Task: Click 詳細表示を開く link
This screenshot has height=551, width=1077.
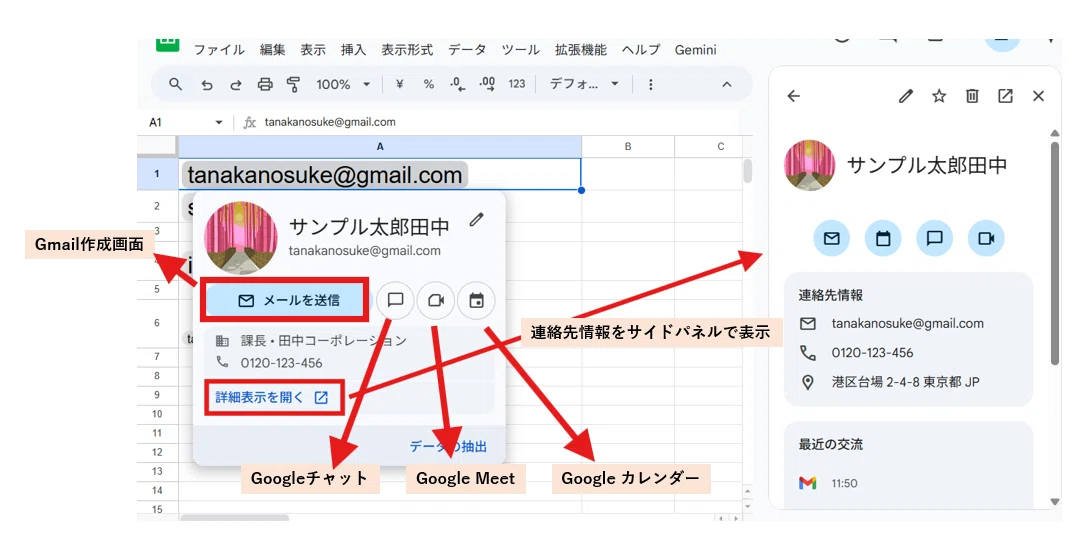Action: pyautogui.click(x=272, y=397)
